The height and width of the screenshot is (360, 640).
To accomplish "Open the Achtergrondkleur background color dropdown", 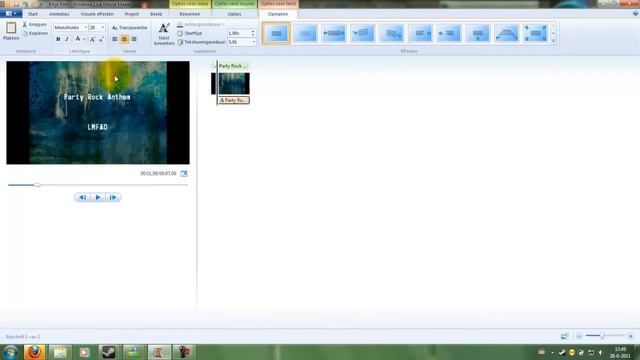I will (x=200, y=24).
